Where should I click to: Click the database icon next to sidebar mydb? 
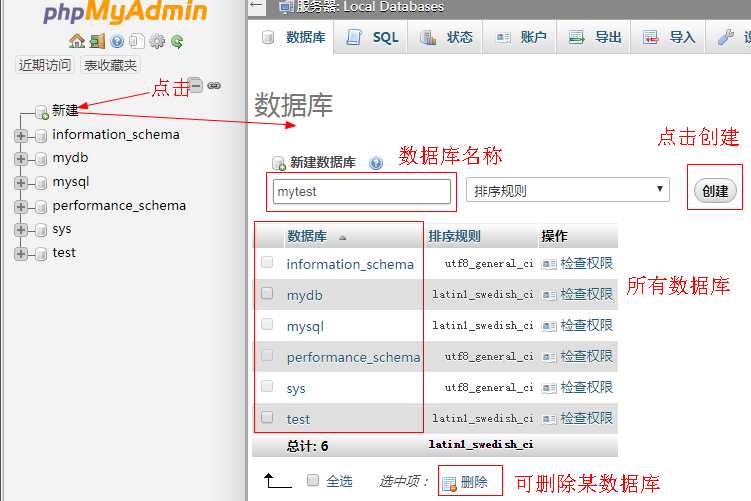pos(41,159)
